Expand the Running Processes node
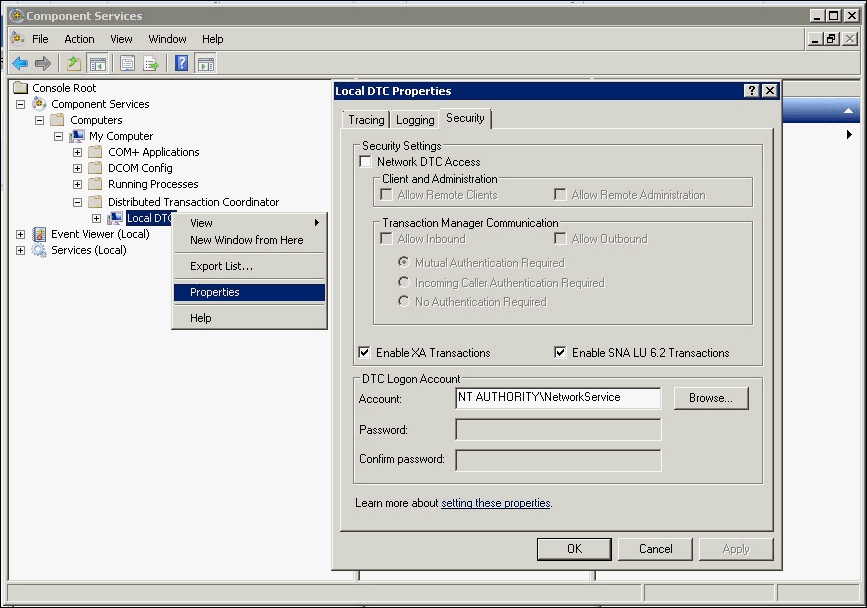Image resolution: width=867 pixels, height=608 pixels. (x=77, y=184)
